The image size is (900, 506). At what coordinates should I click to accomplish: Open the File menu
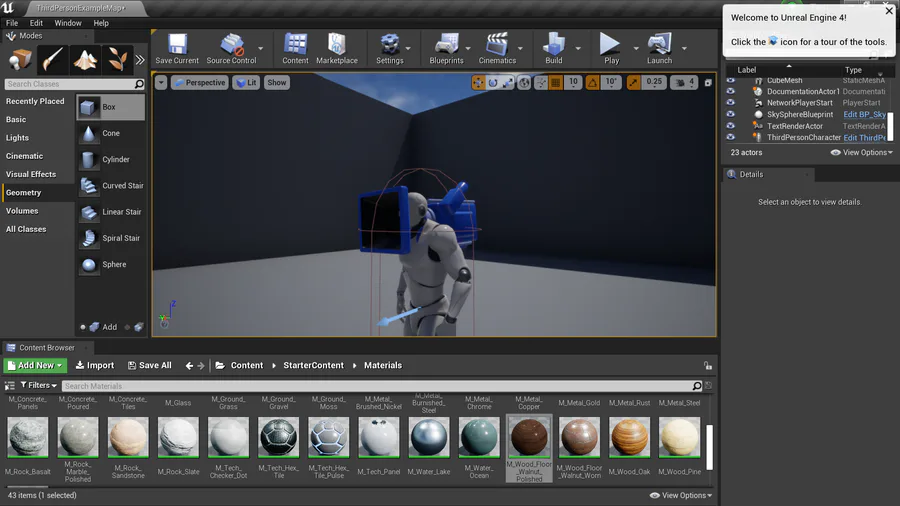tap(12, 23)
